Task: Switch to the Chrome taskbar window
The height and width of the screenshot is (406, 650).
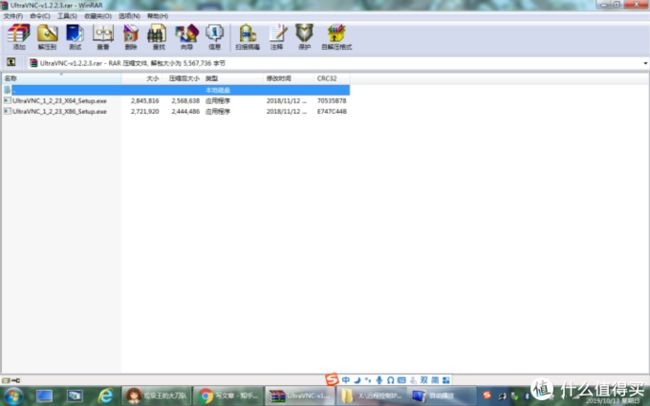Action: pyautogui.click(x=228, y=396)
